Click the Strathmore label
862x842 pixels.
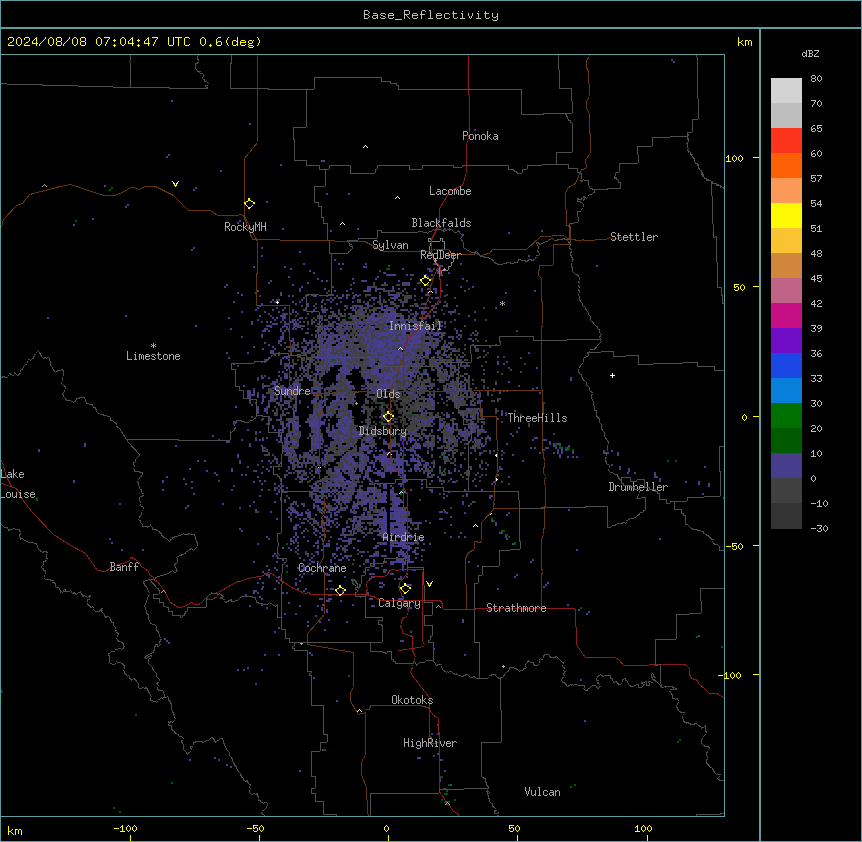516,608
